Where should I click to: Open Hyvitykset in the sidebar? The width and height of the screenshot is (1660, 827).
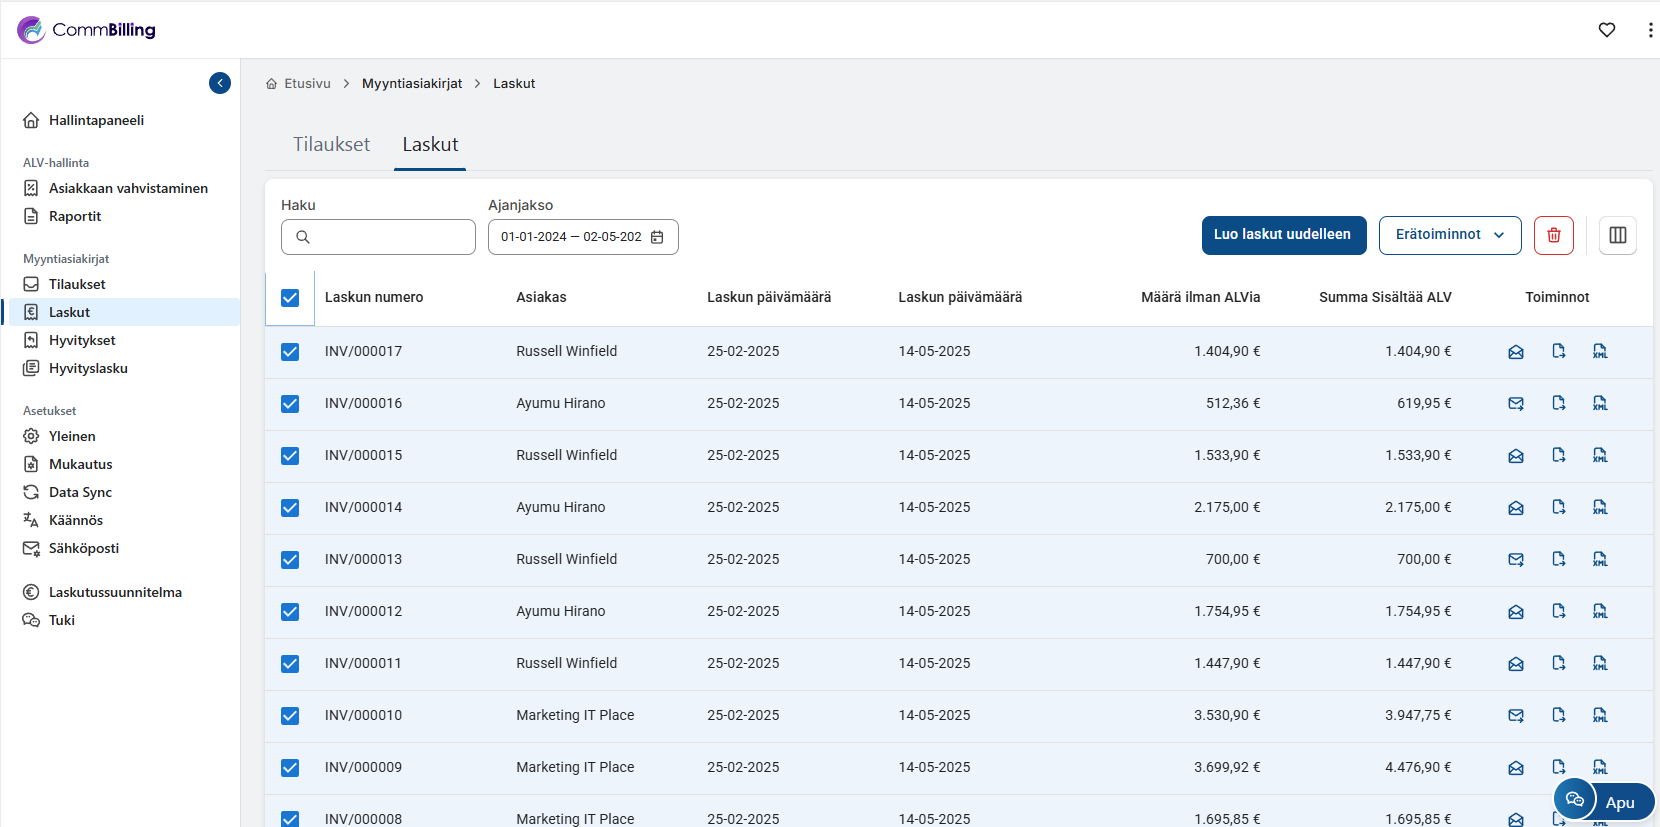[82, 340]
